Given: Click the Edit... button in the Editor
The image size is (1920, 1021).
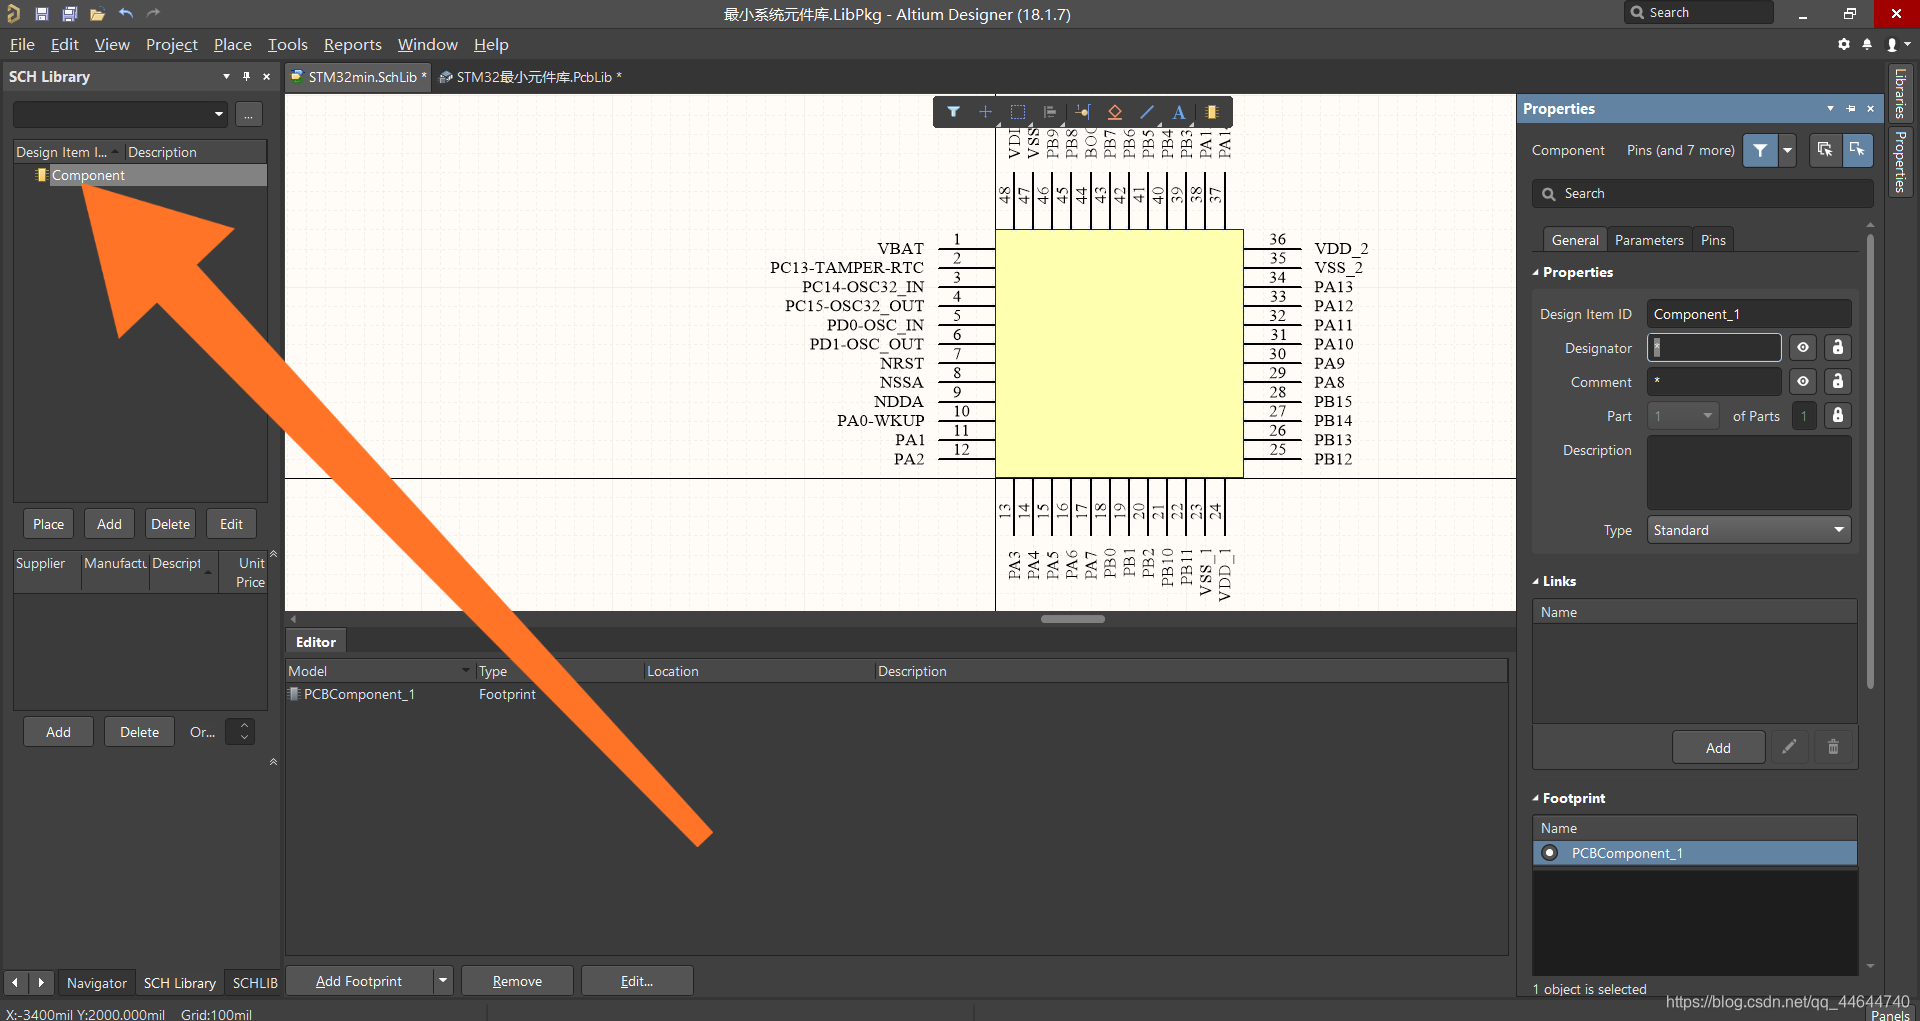Looking at the screenshot, I should 636,981.
